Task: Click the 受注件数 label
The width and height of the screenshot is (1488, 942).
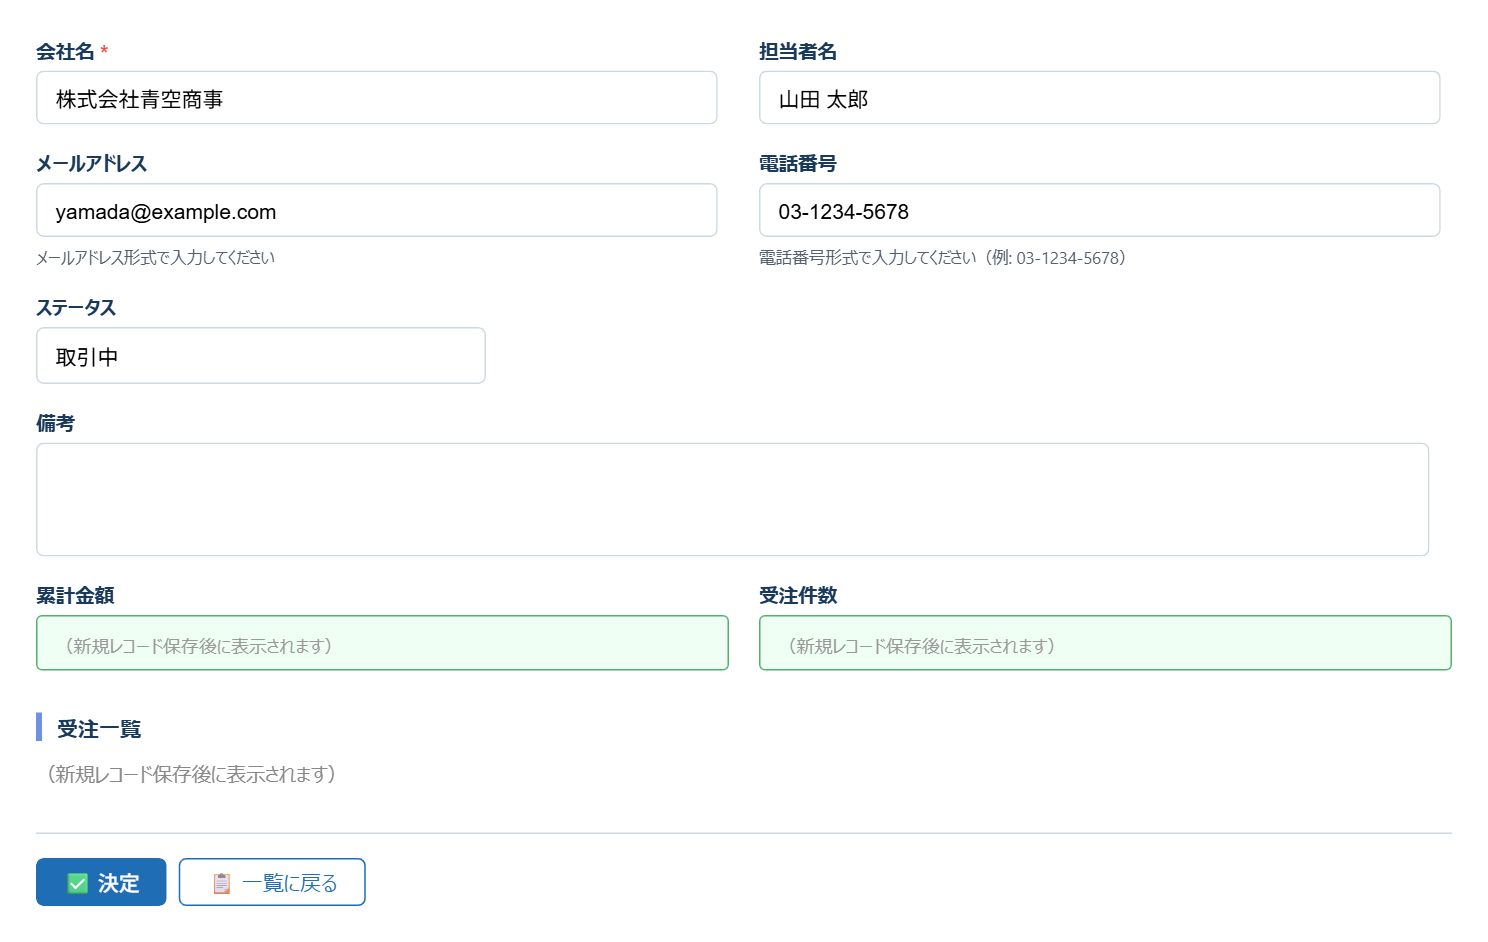Action: (798, 596)
